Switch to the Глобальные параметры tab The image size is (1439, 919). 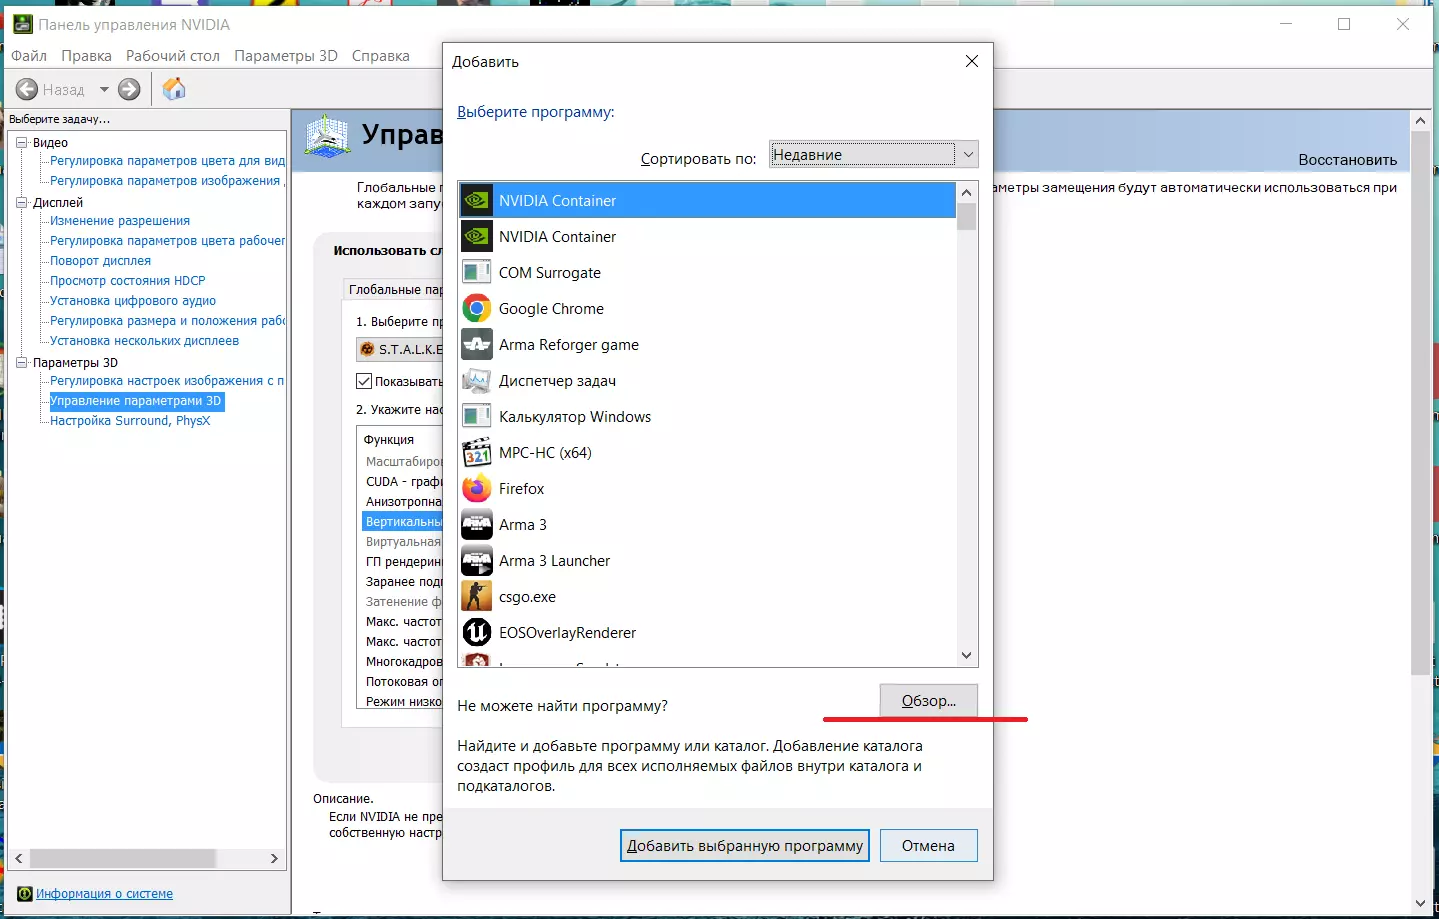pos(394,289)
